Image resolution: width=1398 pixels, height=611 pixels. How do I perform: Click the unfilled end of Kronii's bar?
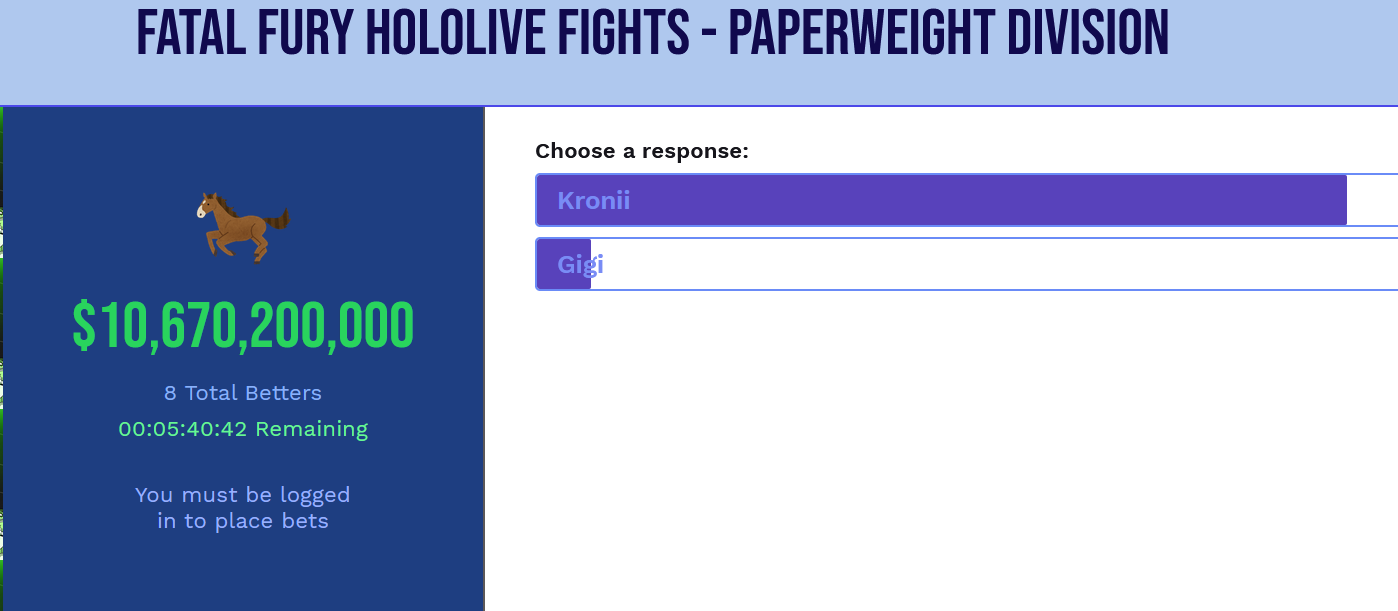tap(1372, 200)
